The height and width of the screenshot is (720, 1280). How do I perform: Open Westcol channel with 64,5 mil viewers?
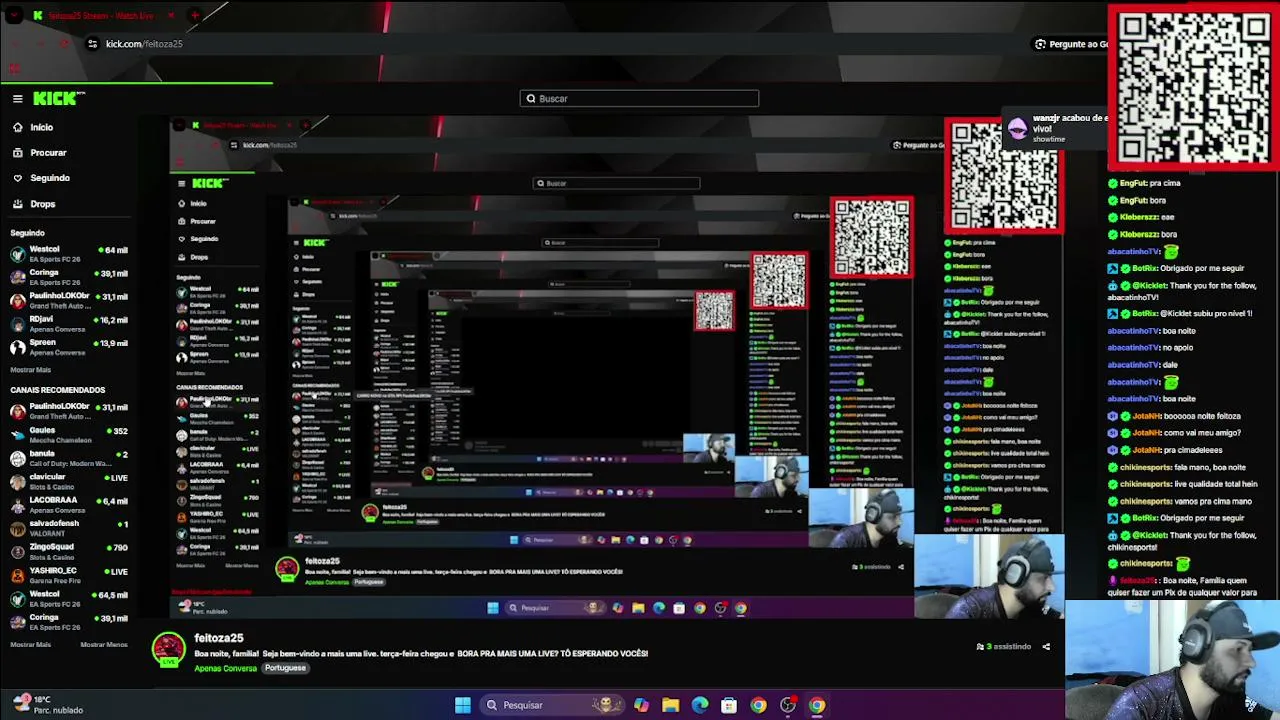coord(70,598)
